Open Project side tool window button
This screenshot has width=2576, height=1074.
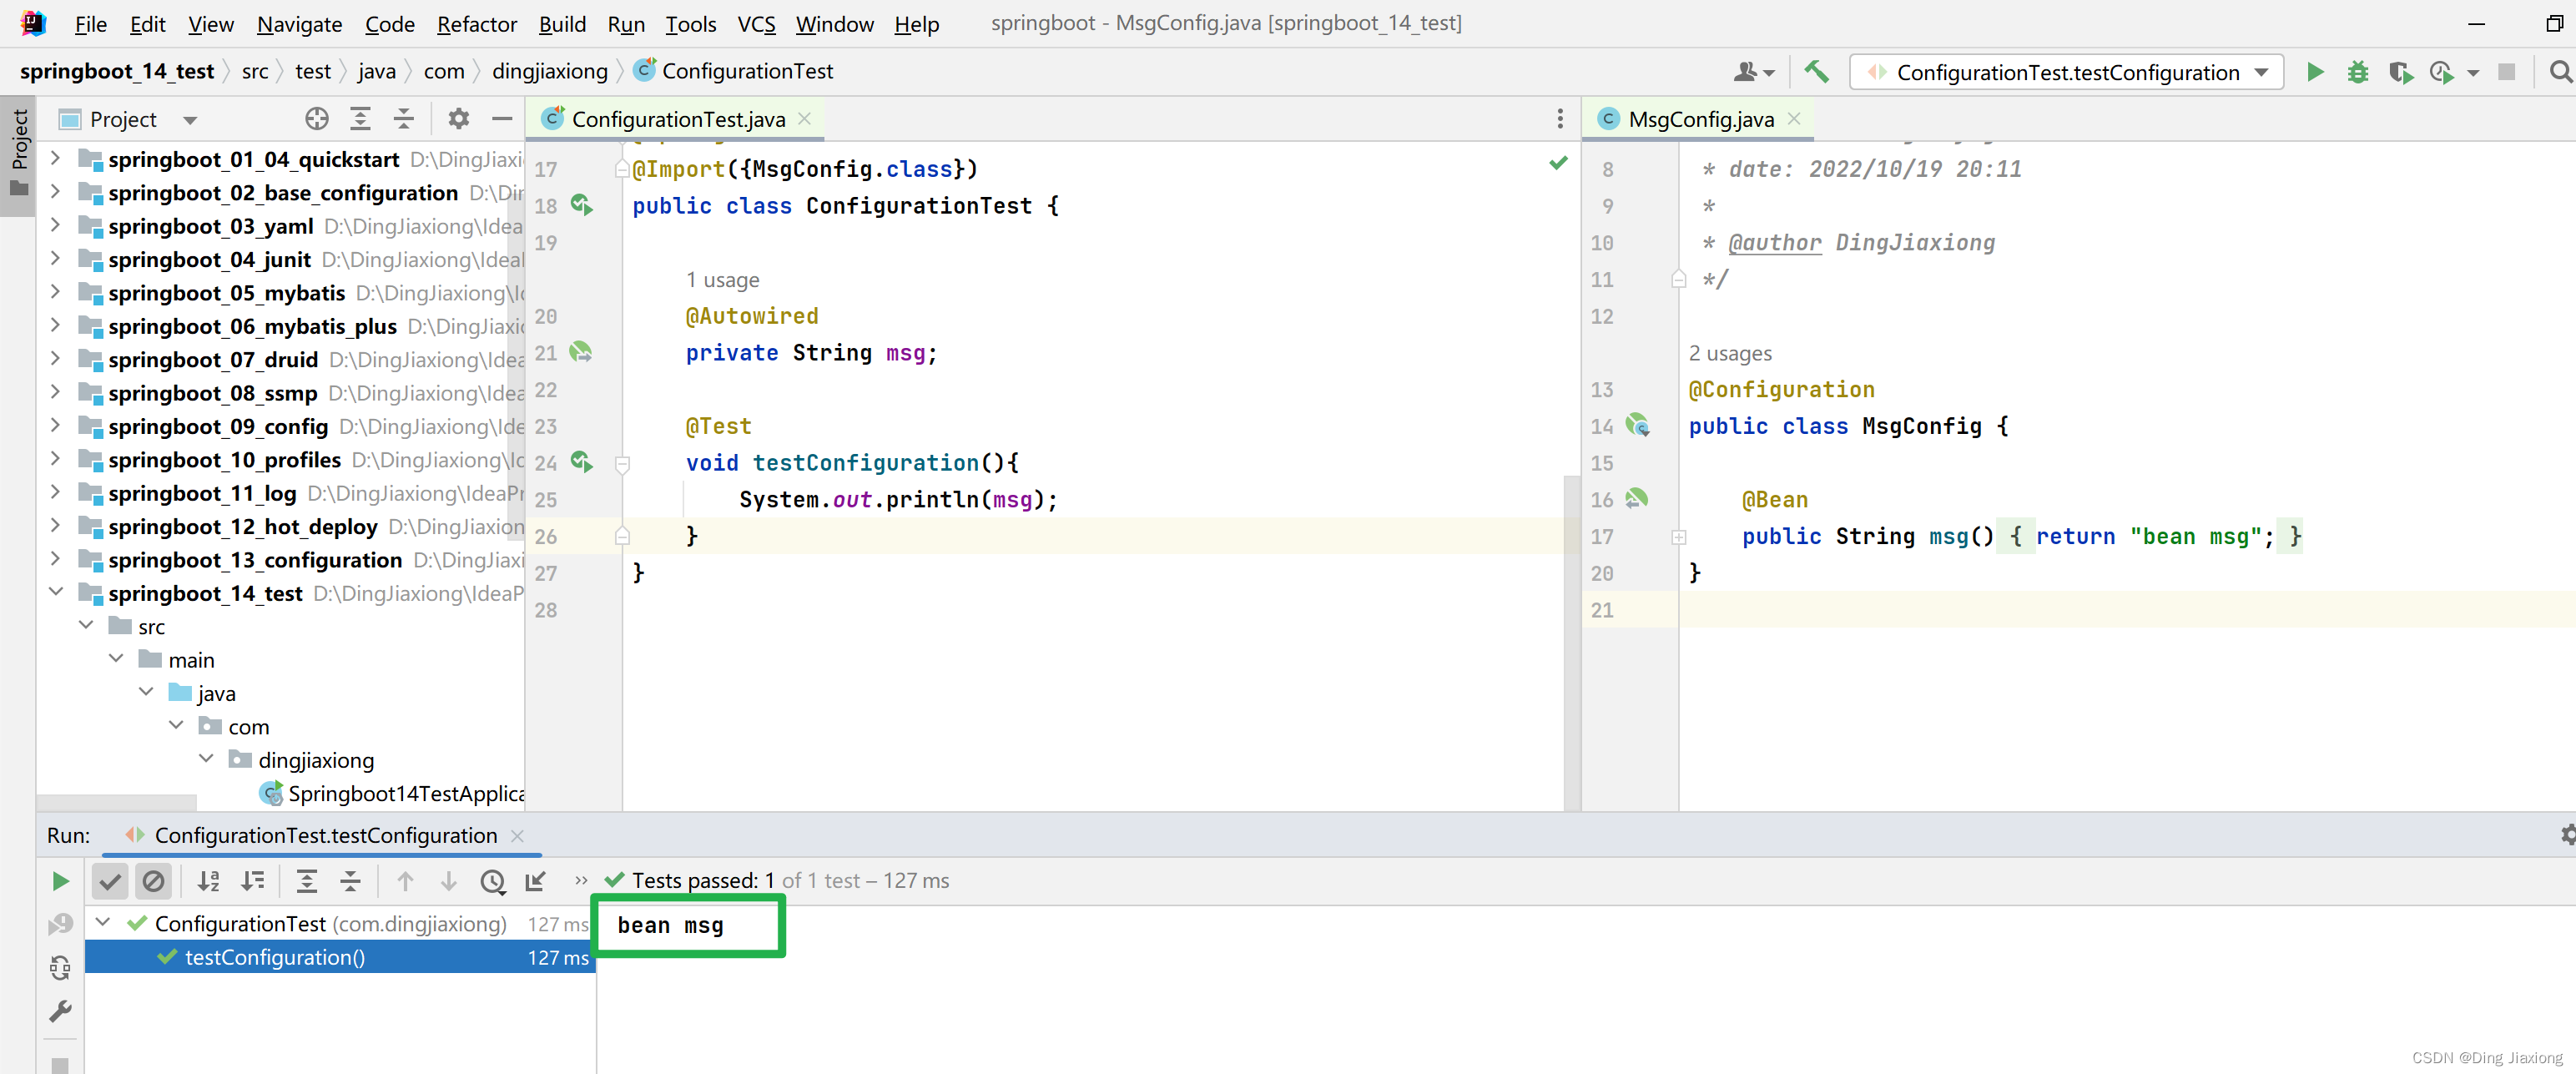18,154
